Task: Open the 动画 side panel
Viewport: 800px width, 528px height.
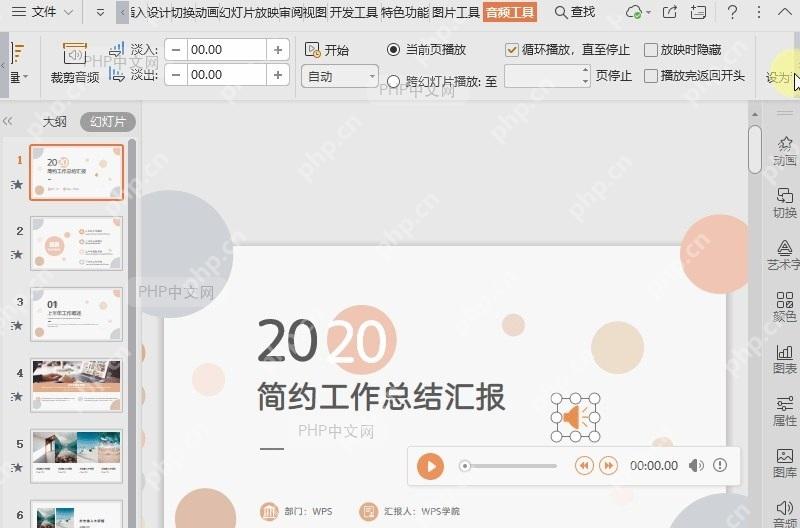Action: [784, 152]
